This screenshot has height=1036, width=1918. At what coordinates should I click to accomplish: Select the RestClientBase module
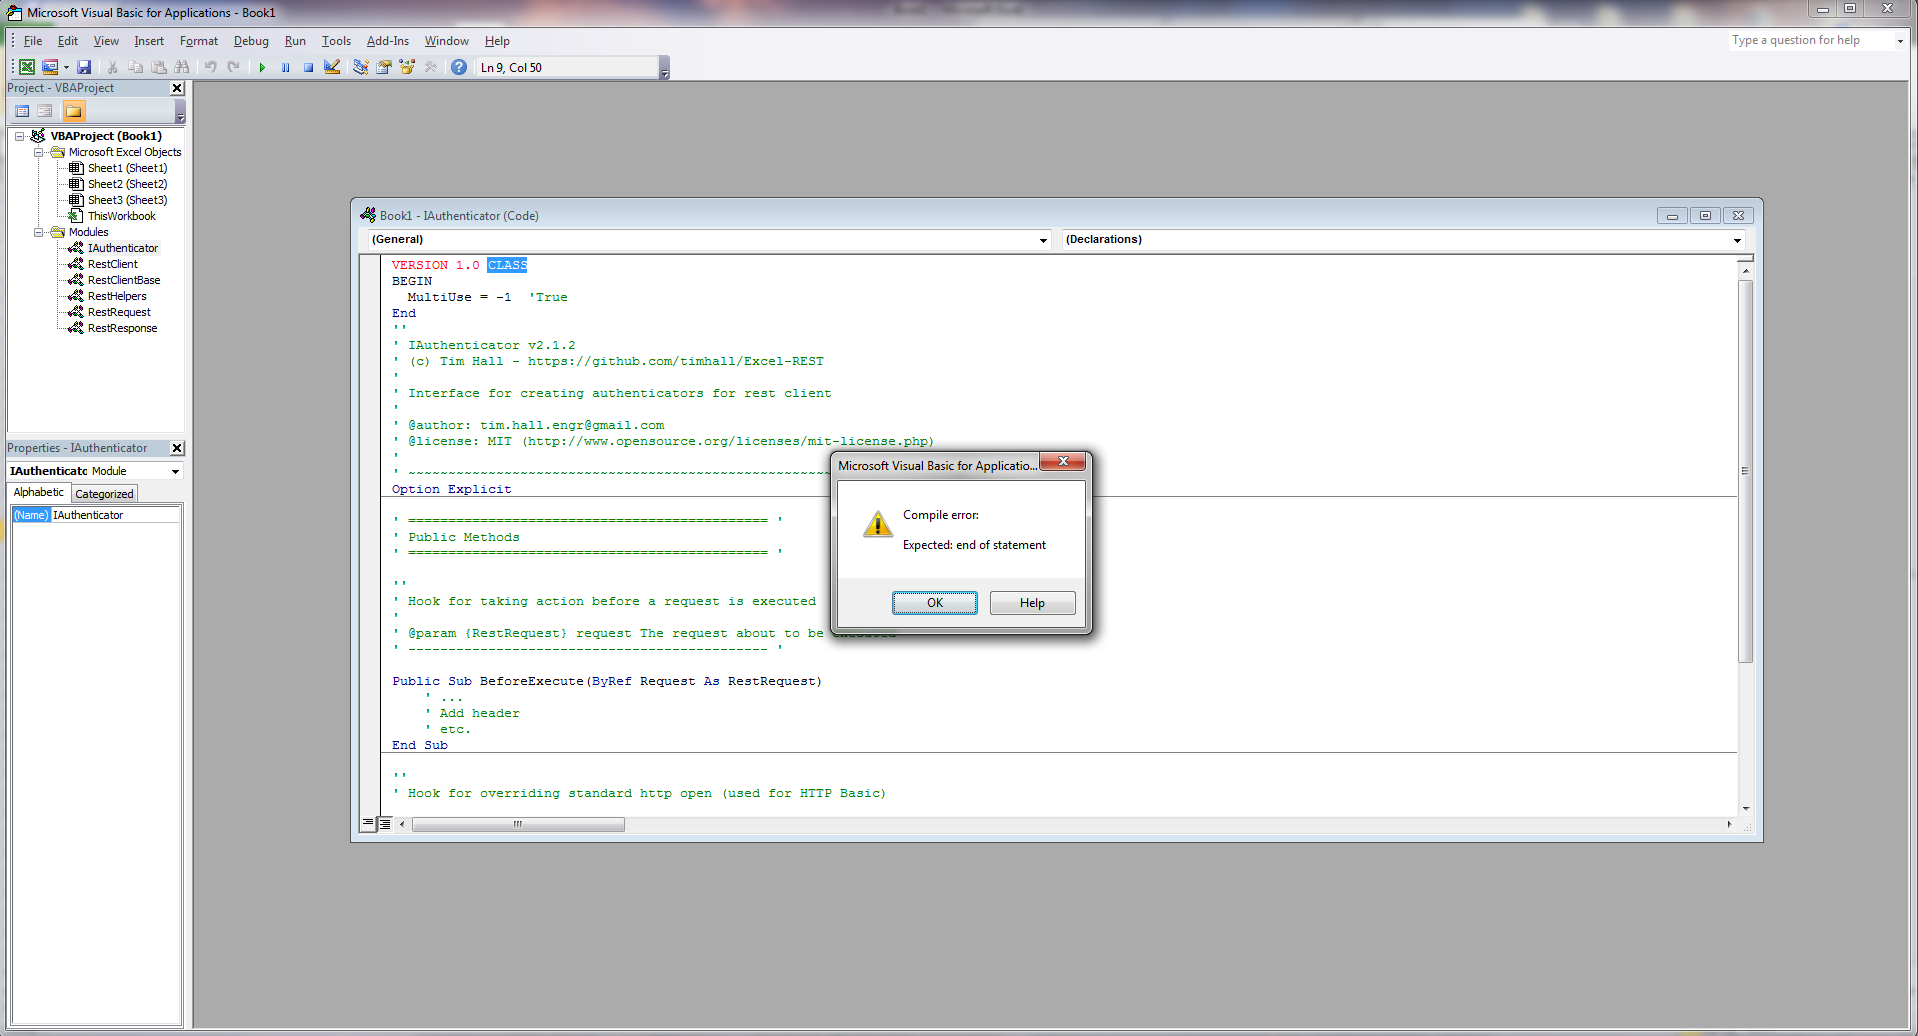pos(124,280)
